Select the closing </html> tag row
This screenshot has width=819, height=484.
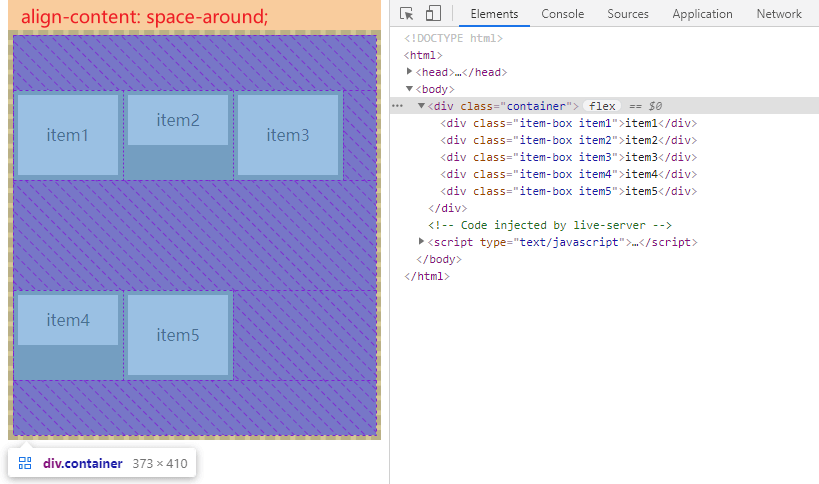click(427, 276)
